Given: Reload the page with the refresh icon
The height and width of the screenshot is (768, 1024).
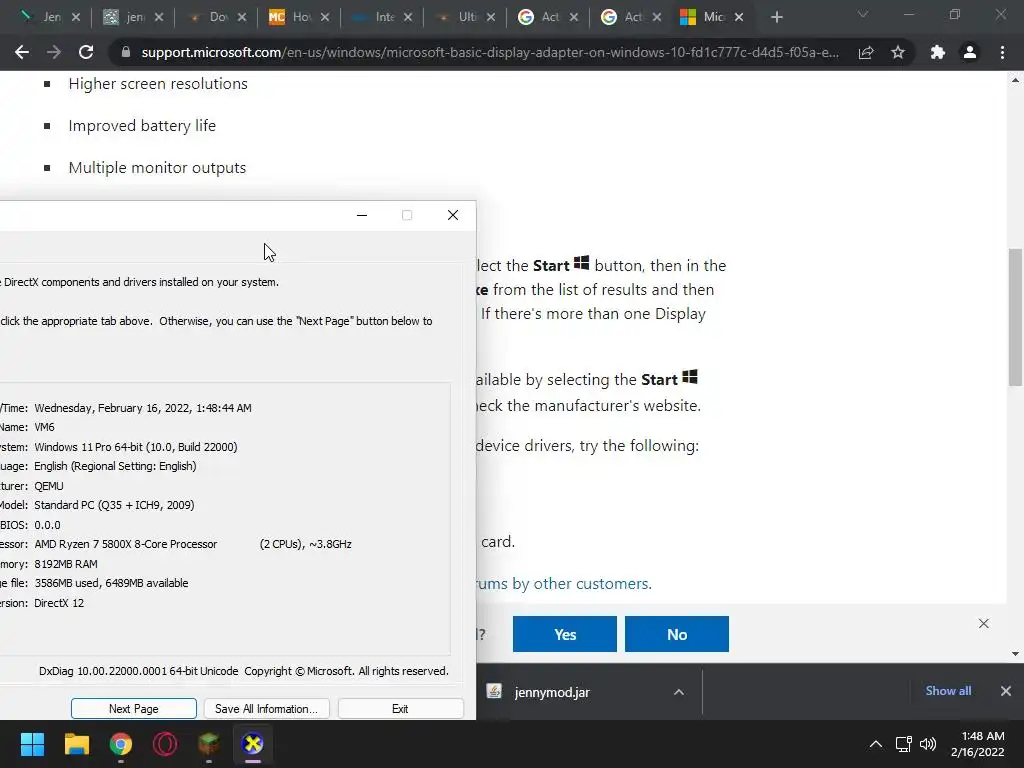Looking at the screenshot, I should click(86, 52).
